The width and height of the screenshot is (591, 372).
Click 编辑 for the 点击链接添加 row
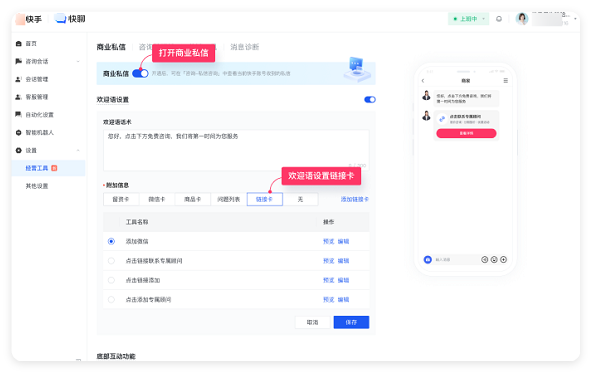click(x=343, y=280)
